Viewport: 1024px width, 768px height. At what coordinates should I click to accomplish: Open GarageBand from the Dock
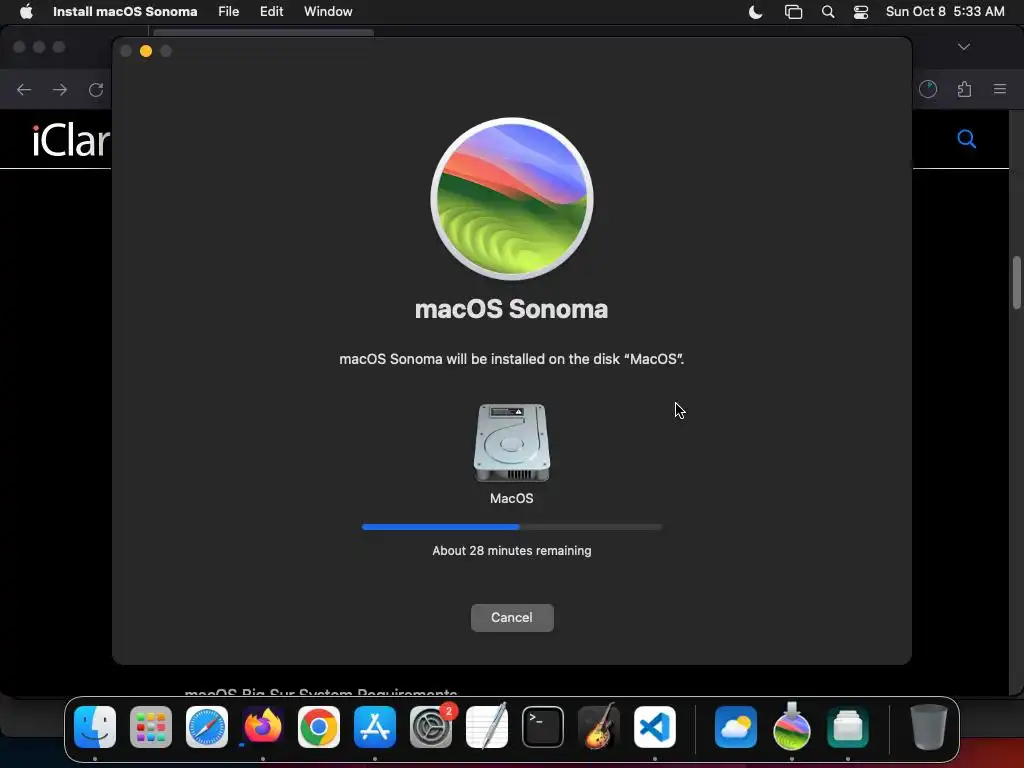coord(599,727)
